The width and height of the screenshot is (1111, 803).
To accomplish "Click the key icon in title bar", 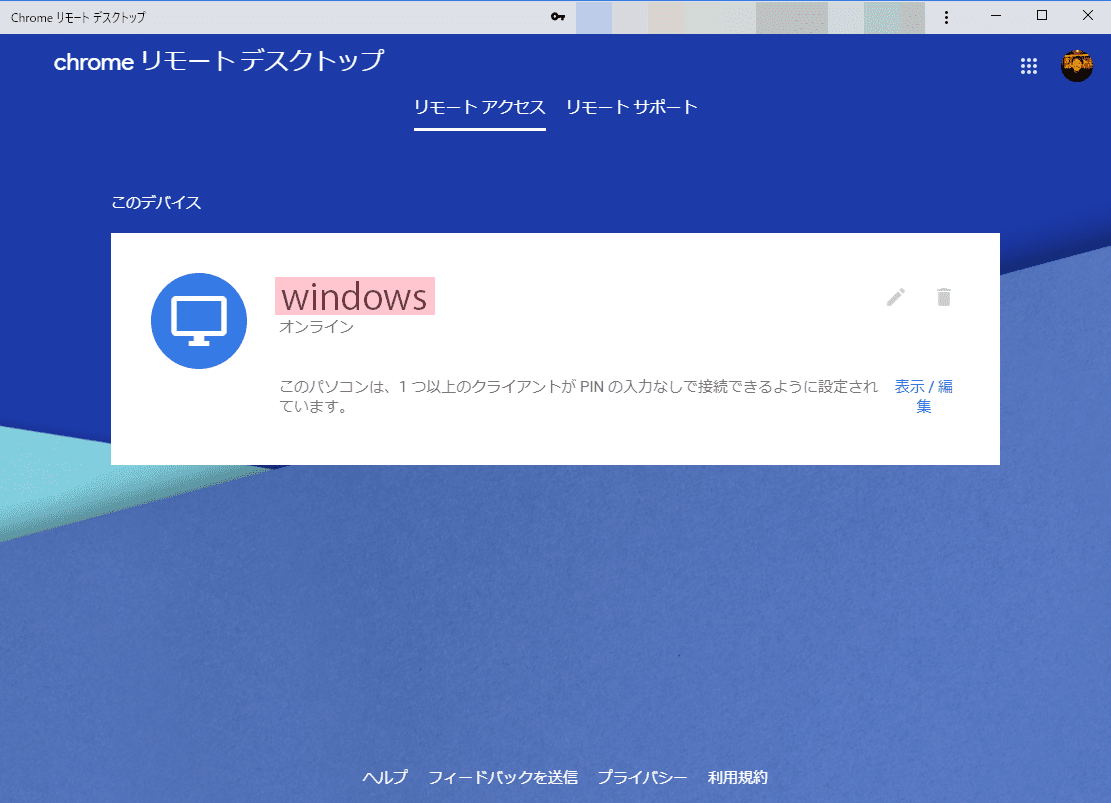I will coord(558,16).
